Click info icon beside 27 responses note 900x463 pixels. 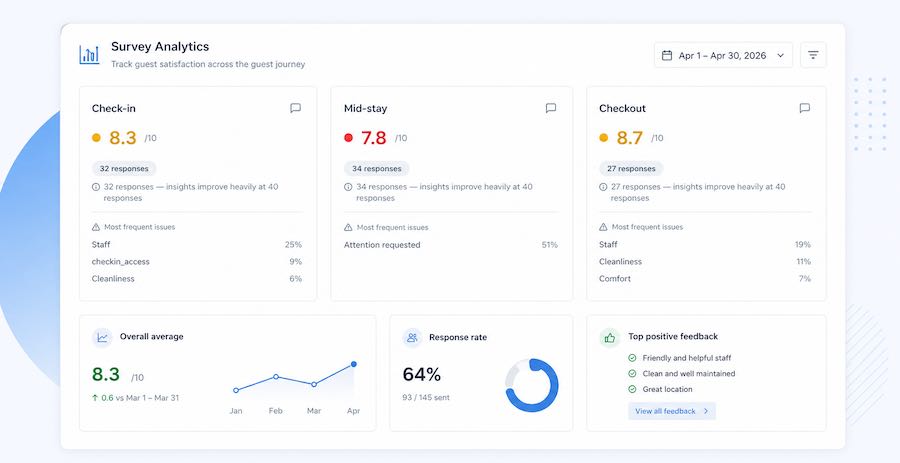click(603, 187)
